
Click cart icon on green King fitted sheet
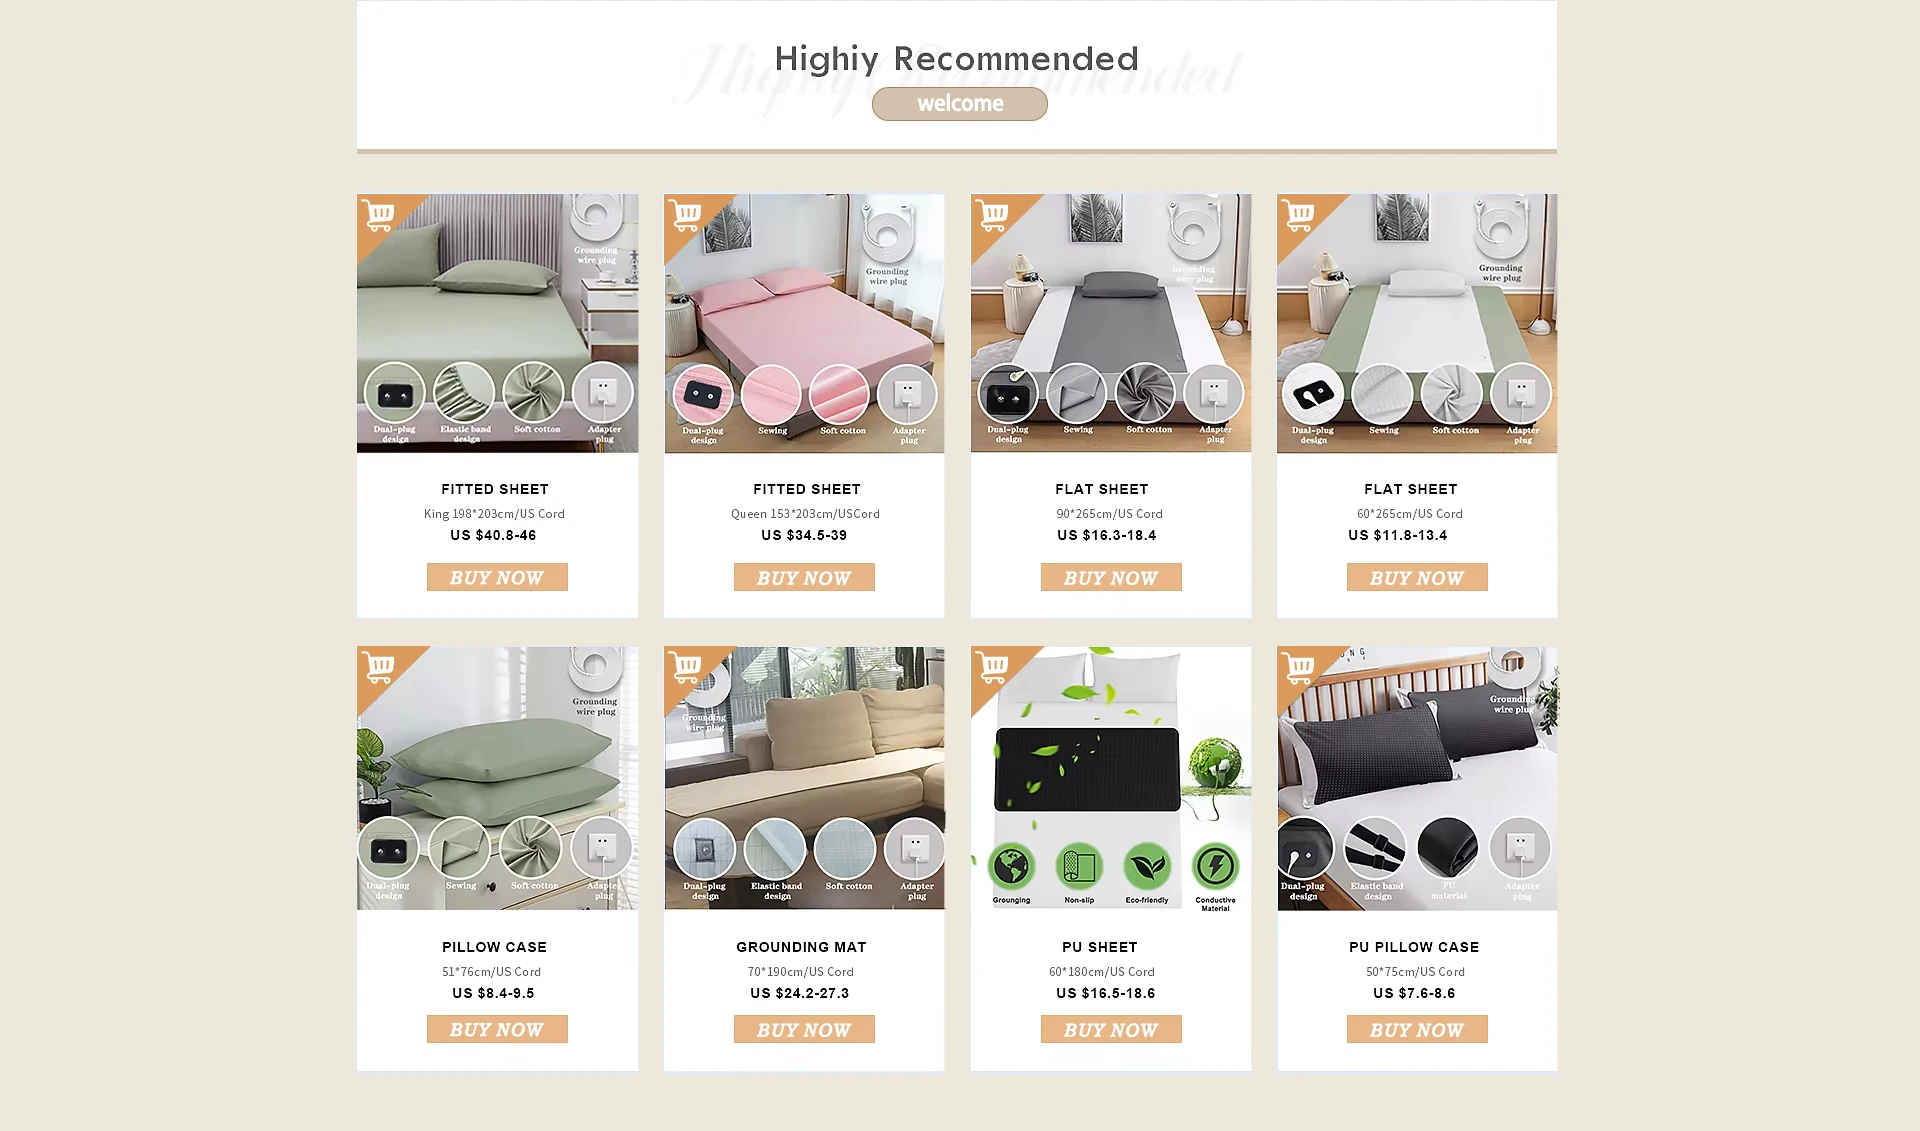379,215
